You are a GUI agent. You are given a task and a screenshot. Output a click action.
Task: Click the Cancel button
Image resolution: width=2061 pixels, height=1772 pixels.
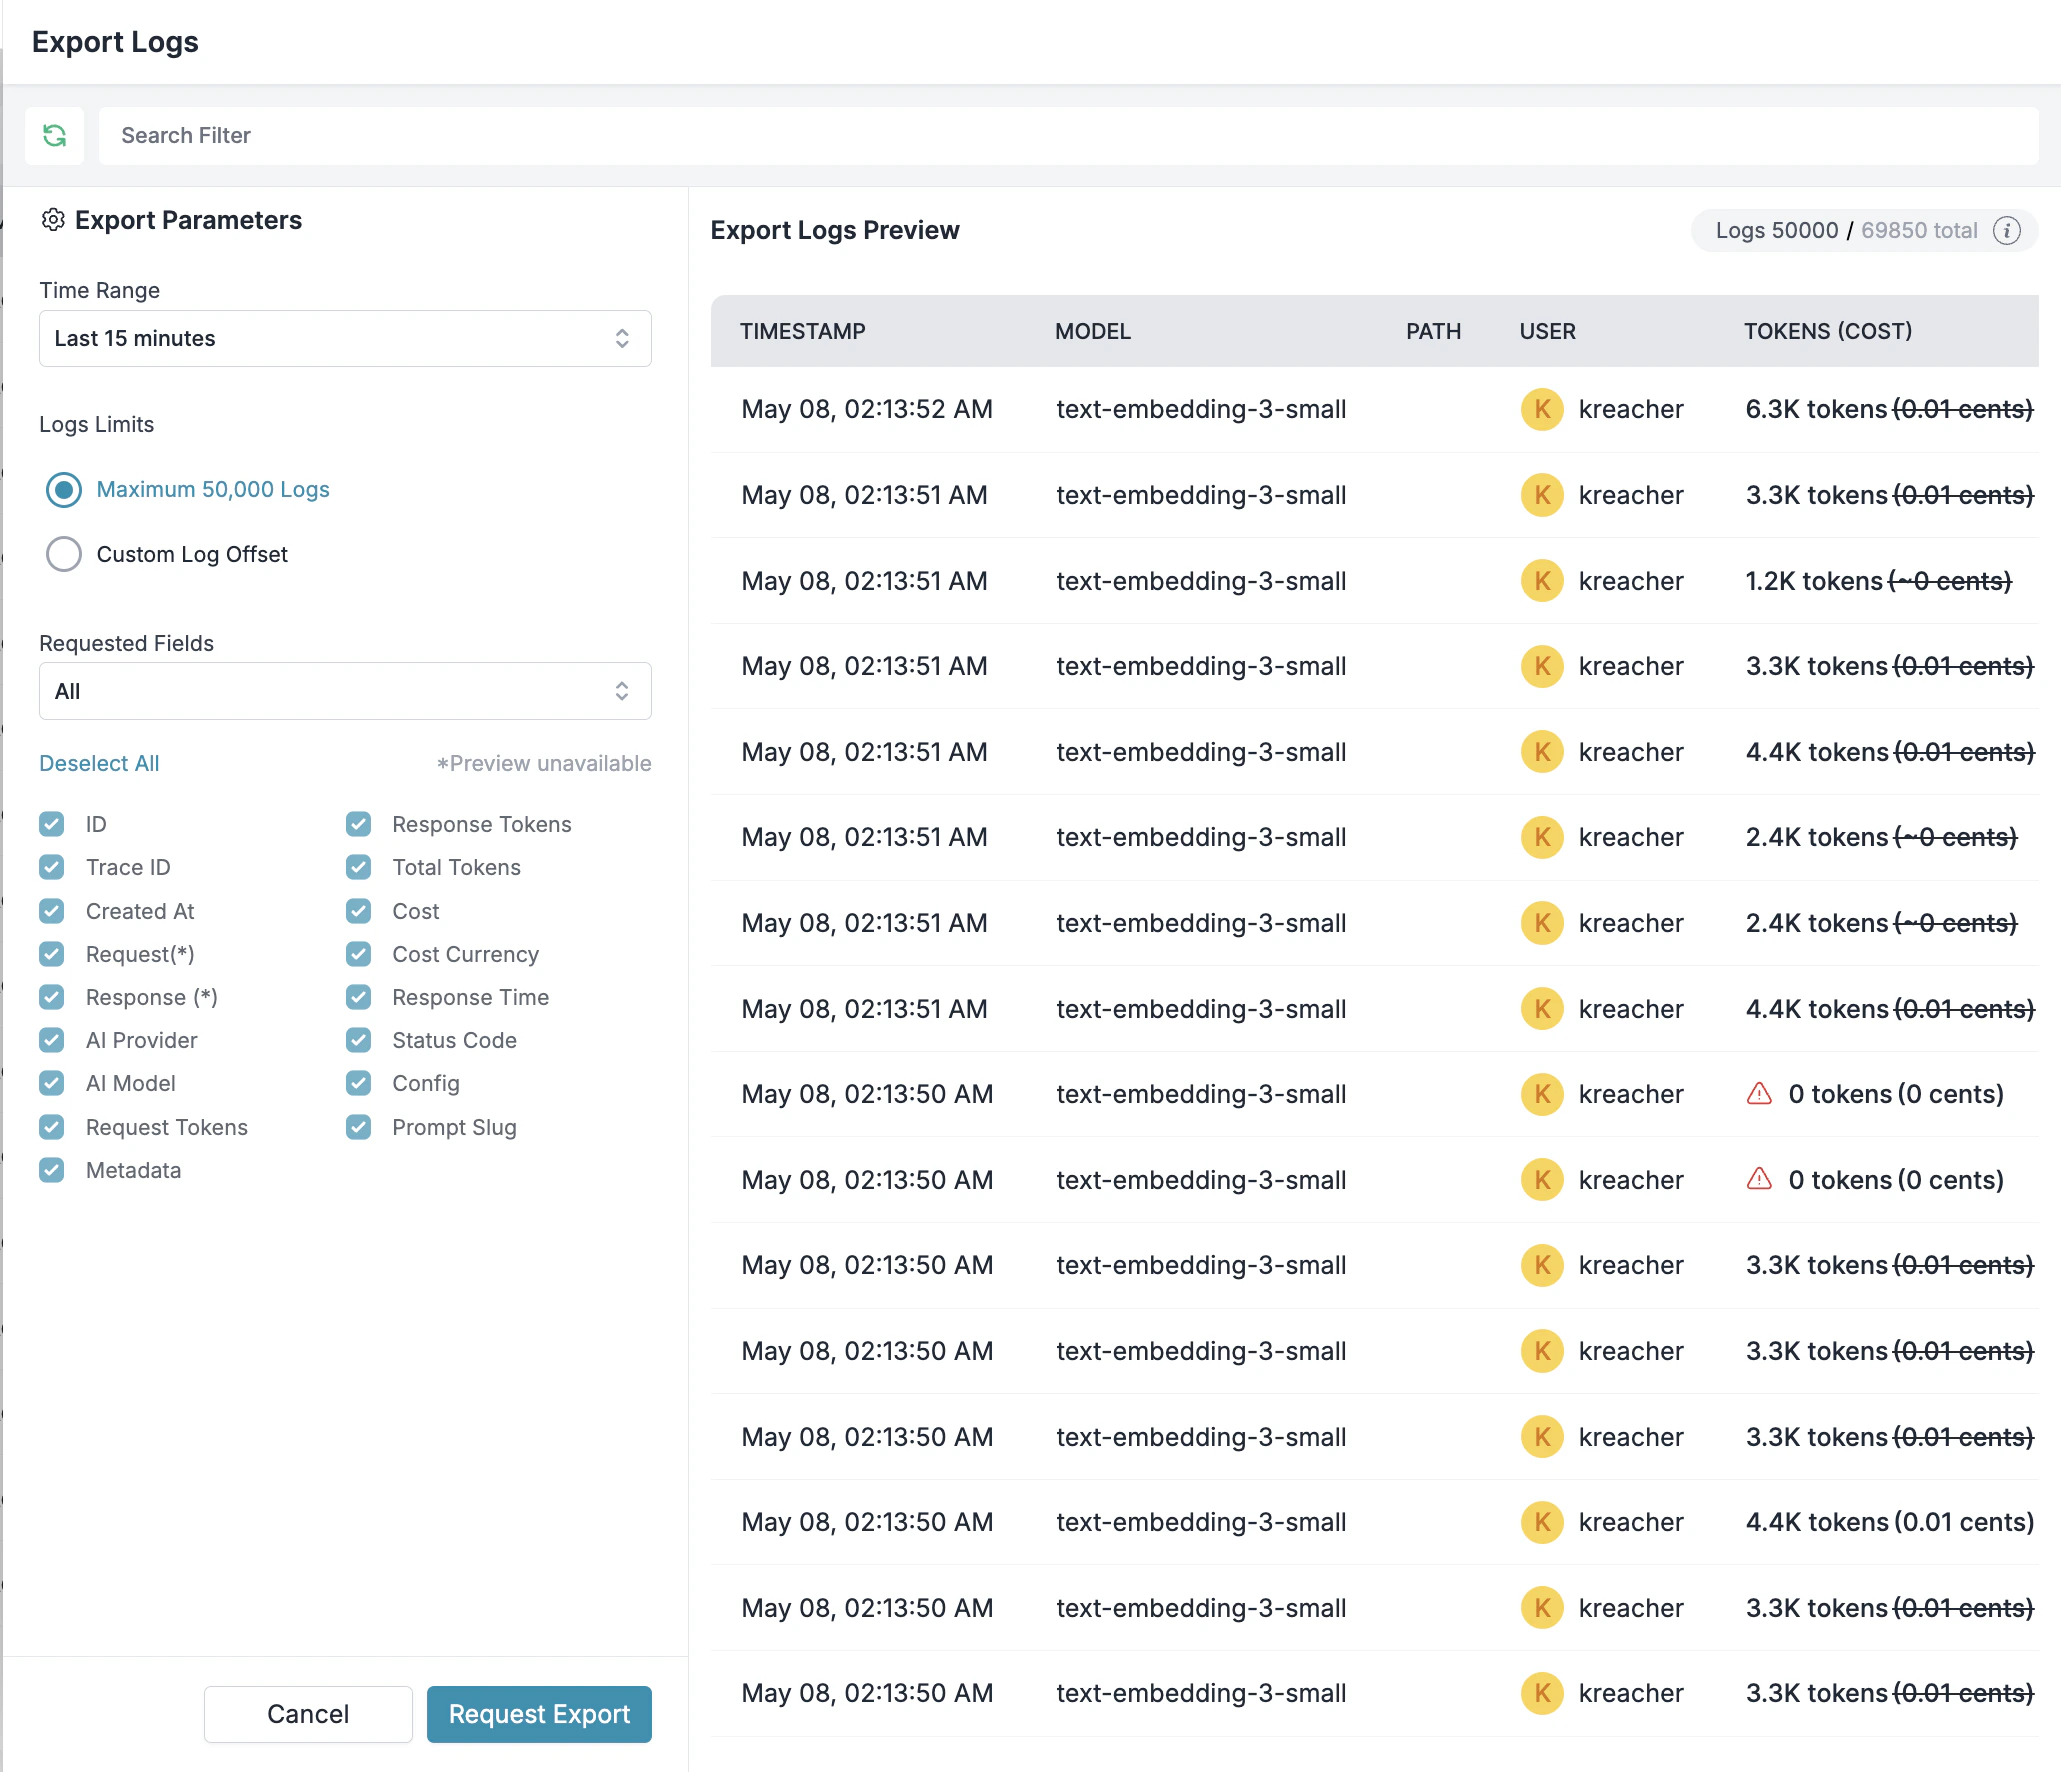(x=307, y=1714)
